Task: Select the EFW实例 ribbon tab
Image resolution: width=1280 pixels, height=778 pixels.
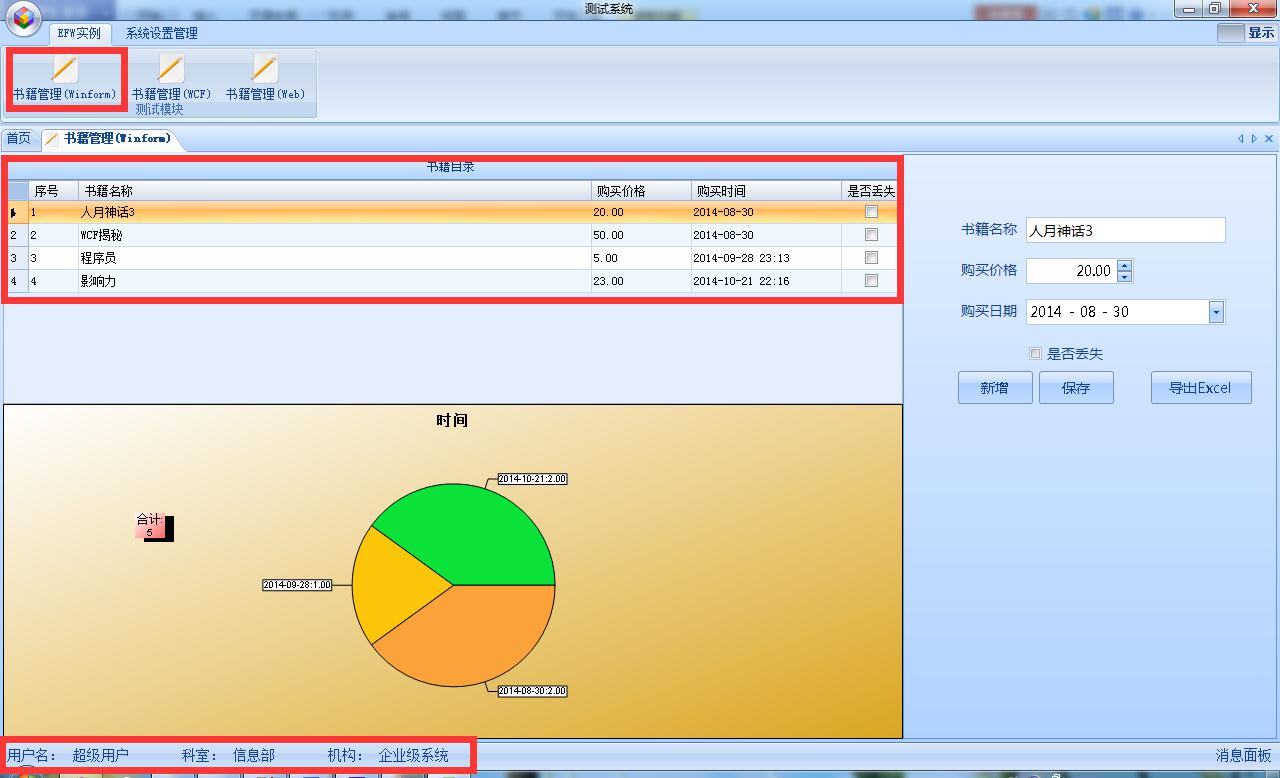Action: (81, 33)
